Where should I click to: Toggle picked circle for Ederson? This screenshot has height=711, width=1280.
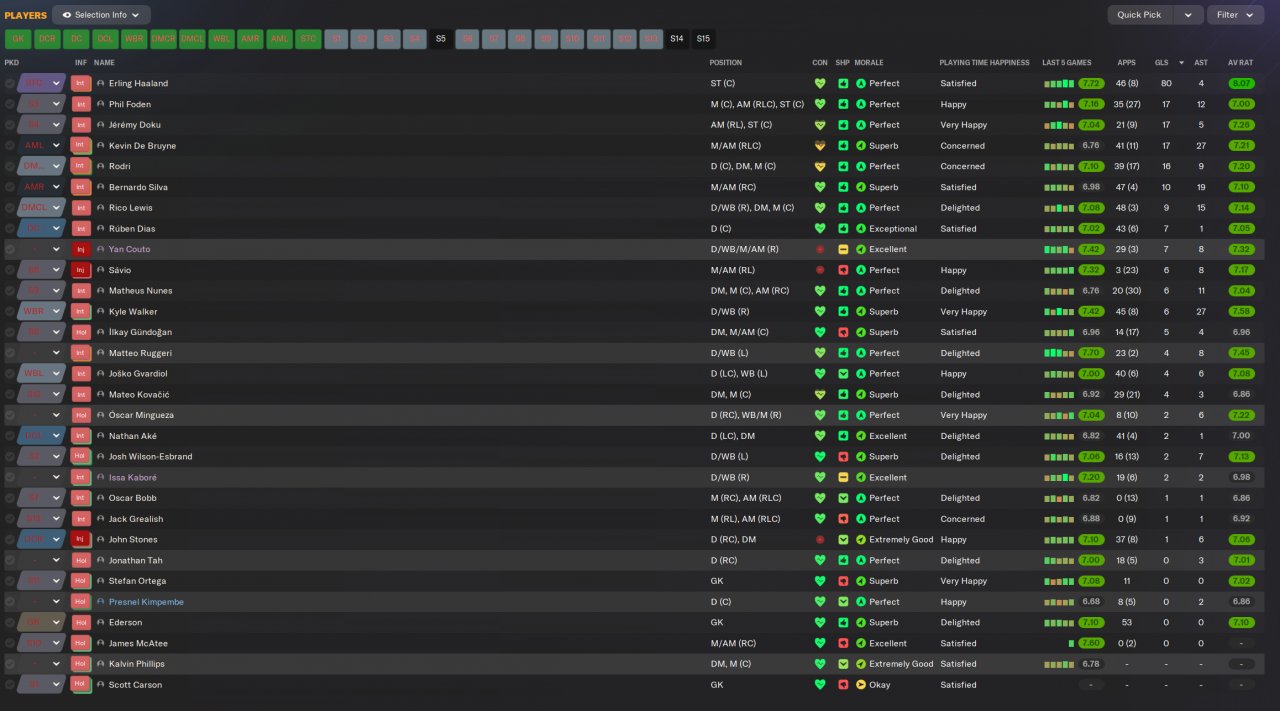10,623
